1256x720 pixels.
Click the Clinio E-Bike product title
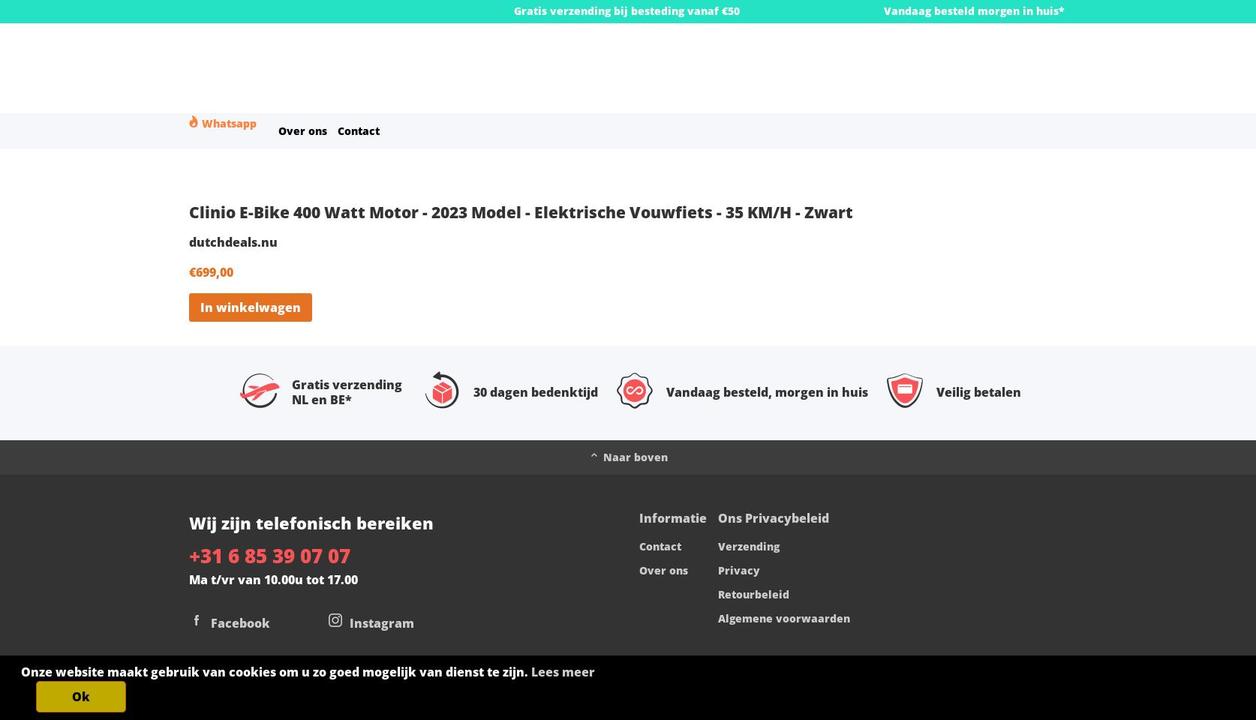(x=521, y=212)
